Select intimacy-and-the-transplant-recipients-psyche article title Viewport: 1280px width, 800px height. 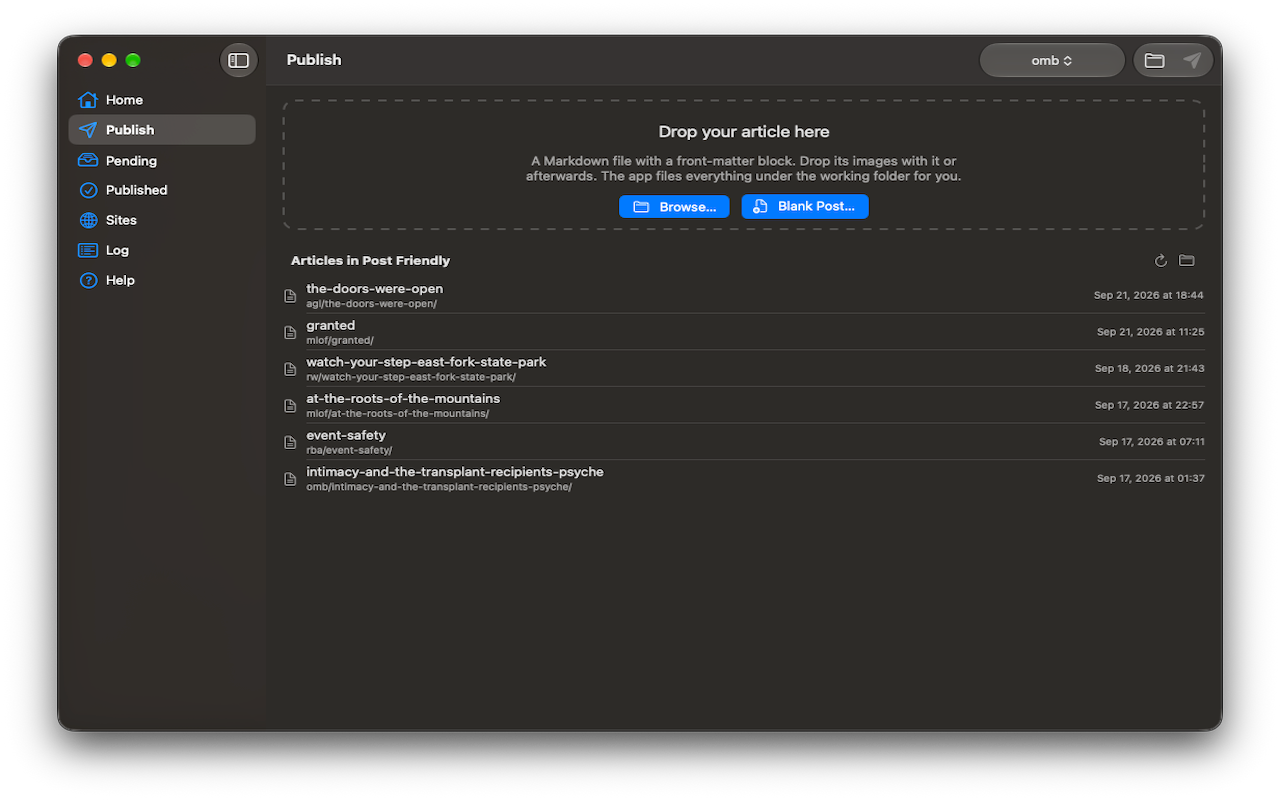click(x=455, y=472)
